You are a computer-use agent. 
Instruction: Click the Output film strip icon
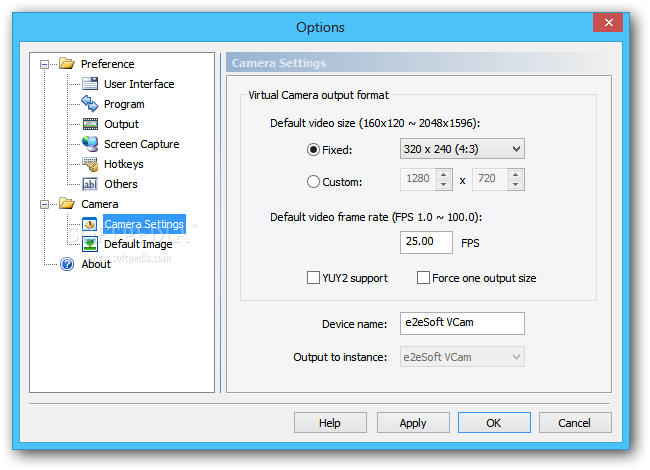point(90,124)
